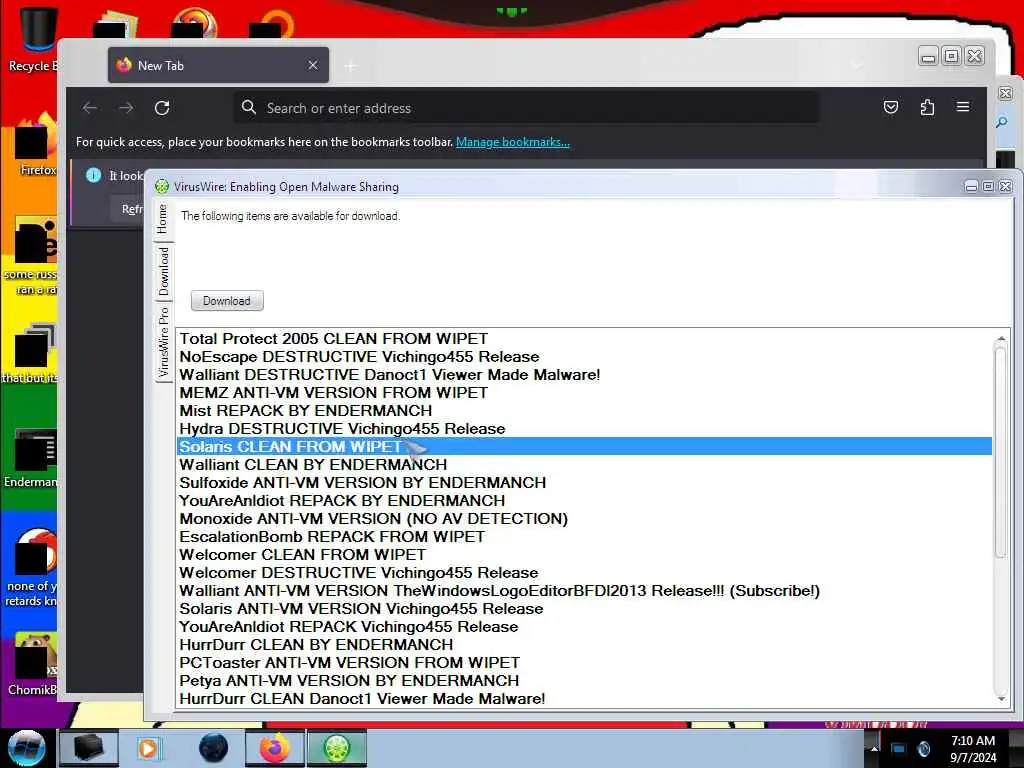Select the New Tab tab
Image resolution: width=1024 pixels, height=768 pixels.
pyautogui.click(x=218, y=65)
